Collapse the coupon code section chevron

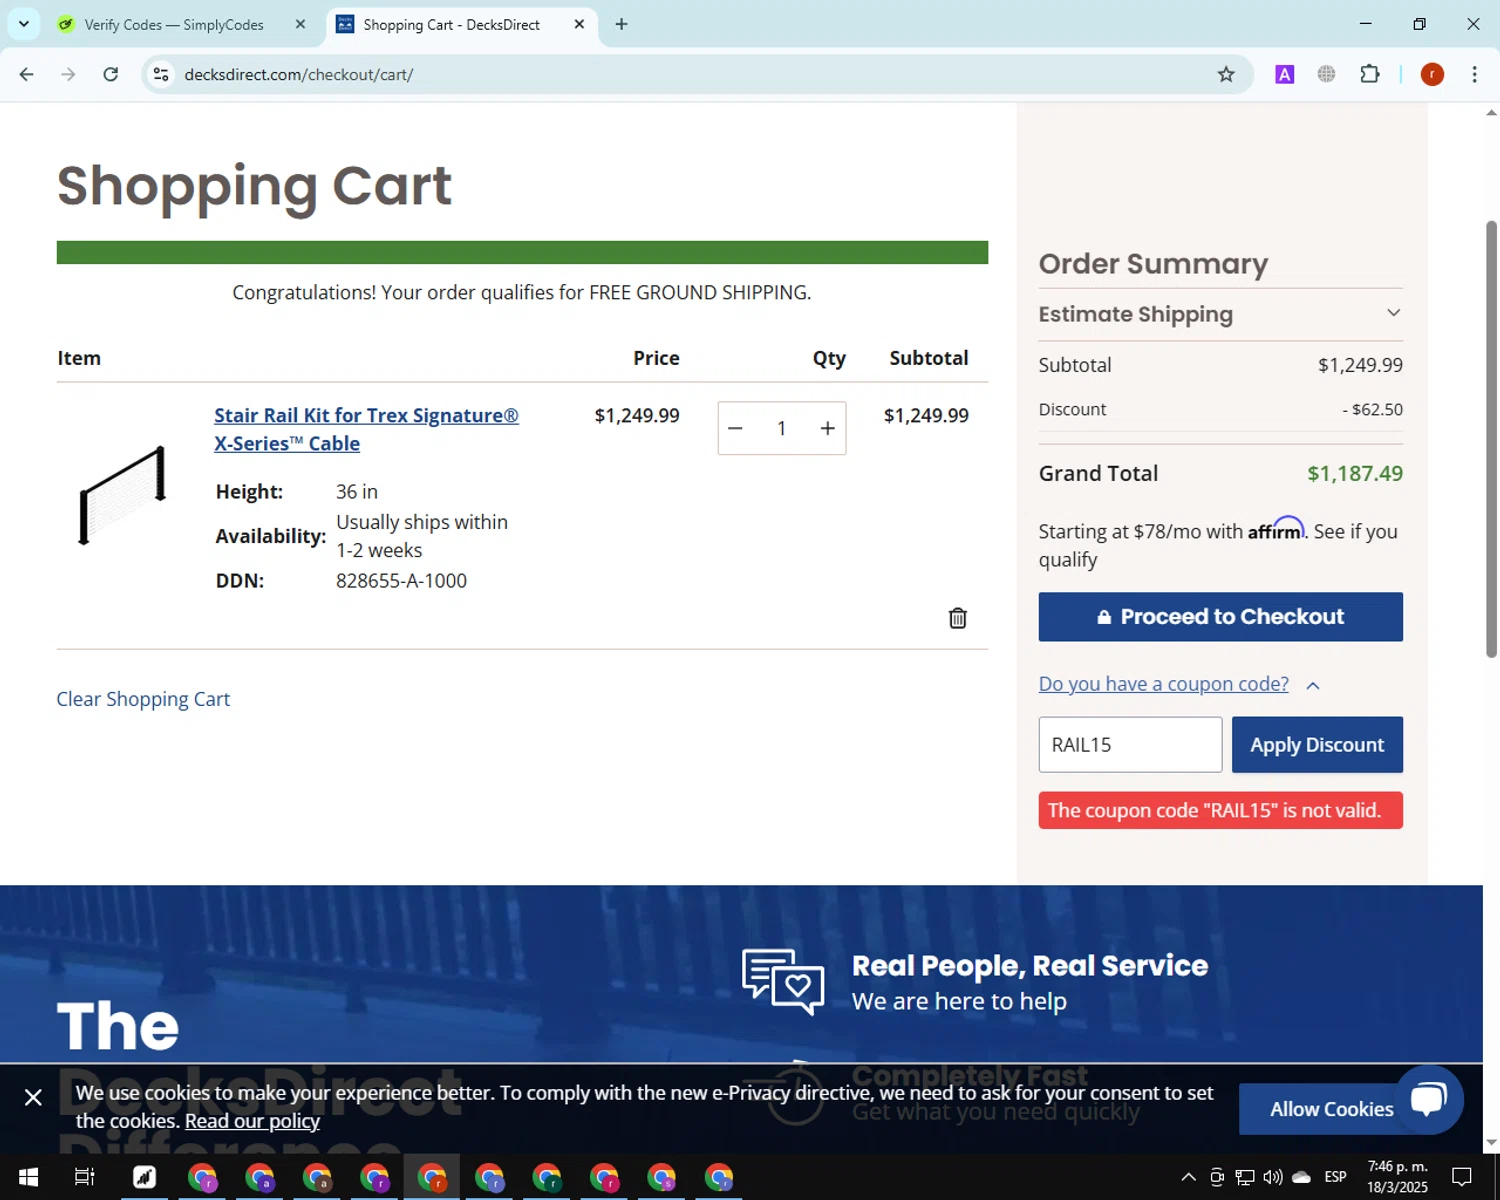click(1313, 685)
